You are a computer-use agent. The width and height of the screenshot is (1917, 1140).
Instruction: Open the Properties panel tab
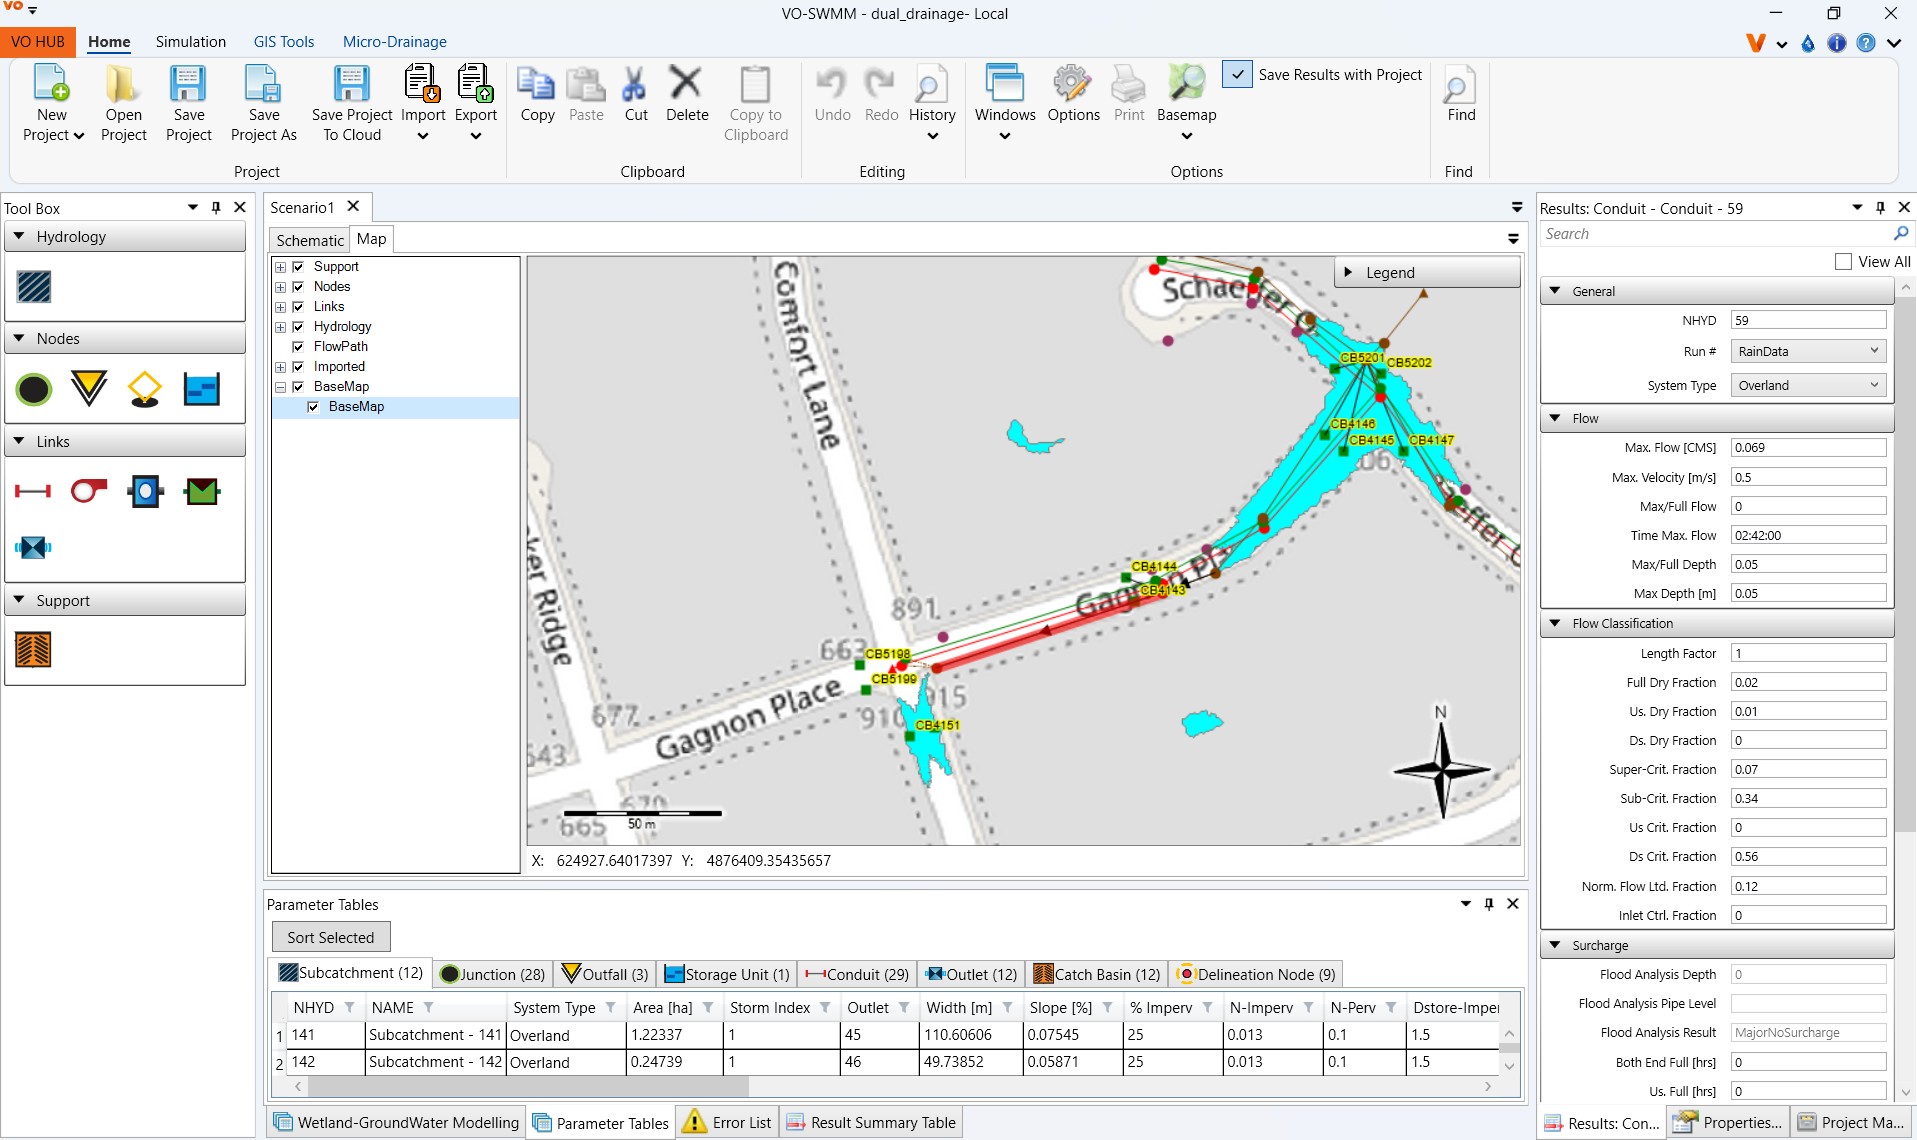[x=1727, y=1122]
